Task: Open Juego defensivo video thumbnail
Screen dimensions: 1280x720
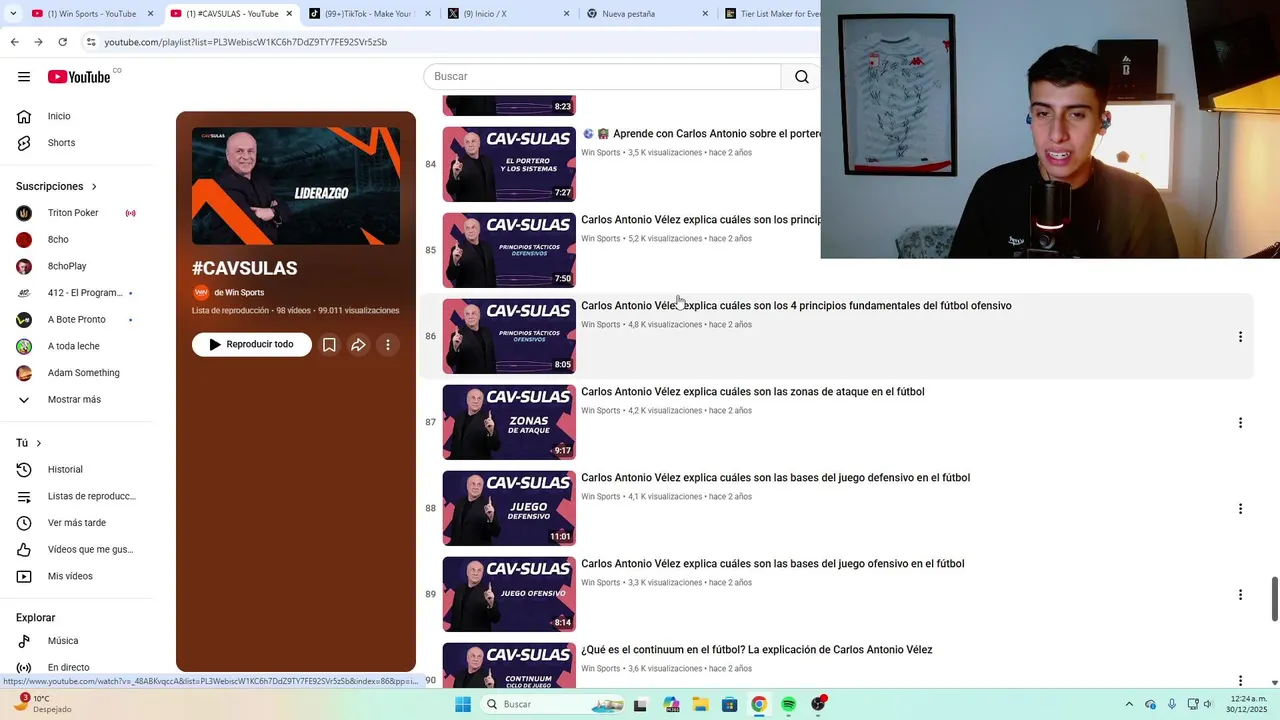Action: (x=509, y=508)
